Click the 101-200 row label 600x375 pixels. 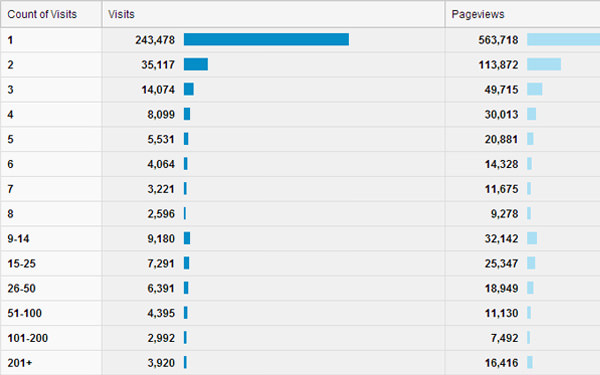[28, 338]
